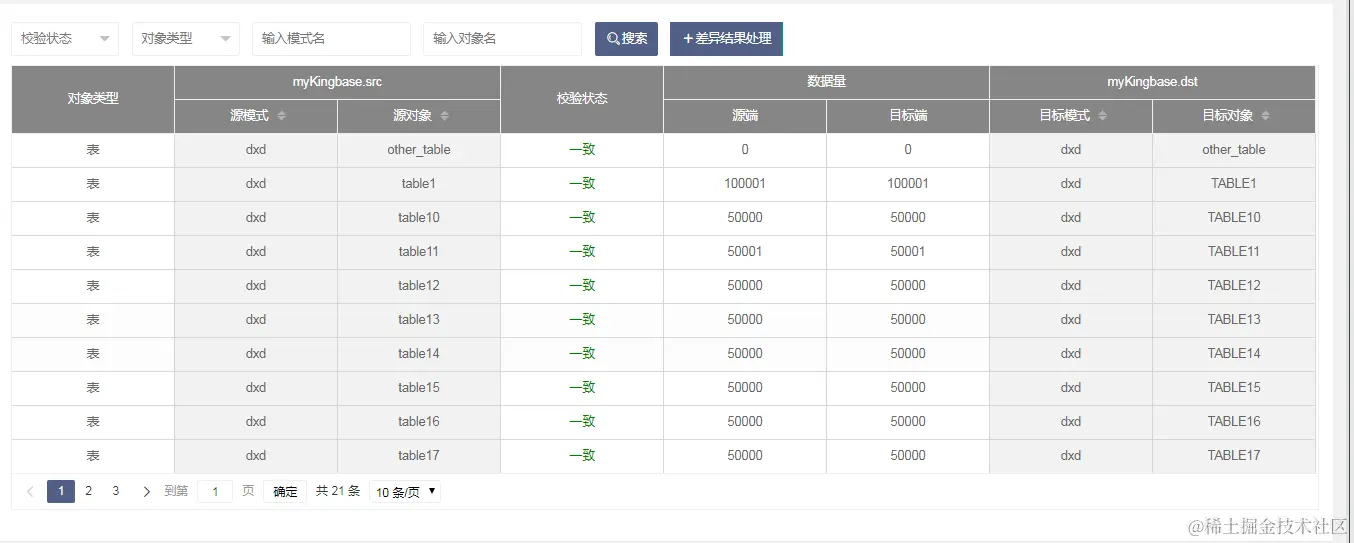Click the 目标端 column header
1354x543 pixels.
click(908, 116)
